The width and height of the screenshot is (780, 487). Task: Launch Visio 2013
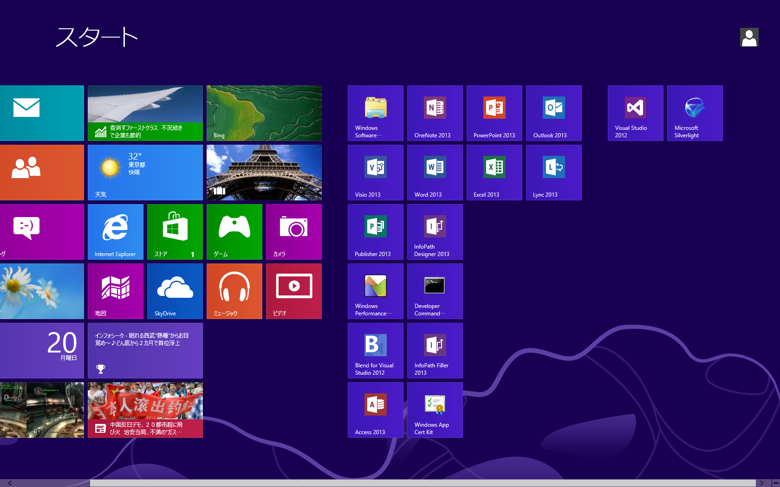376,172
